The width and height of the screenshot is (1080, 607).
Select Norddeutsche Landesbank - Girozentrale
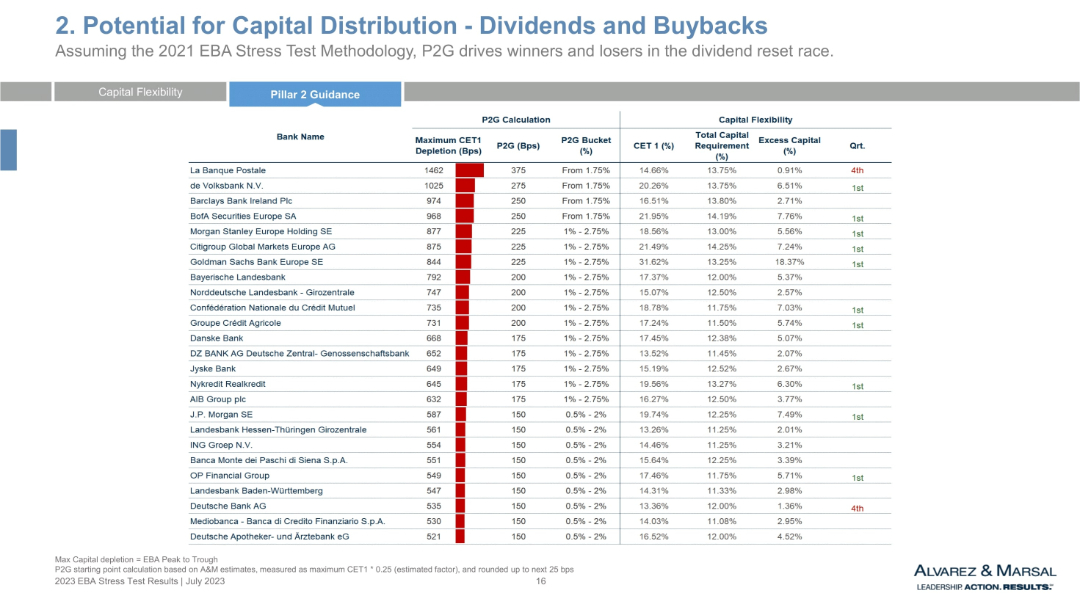coord(272,292)
